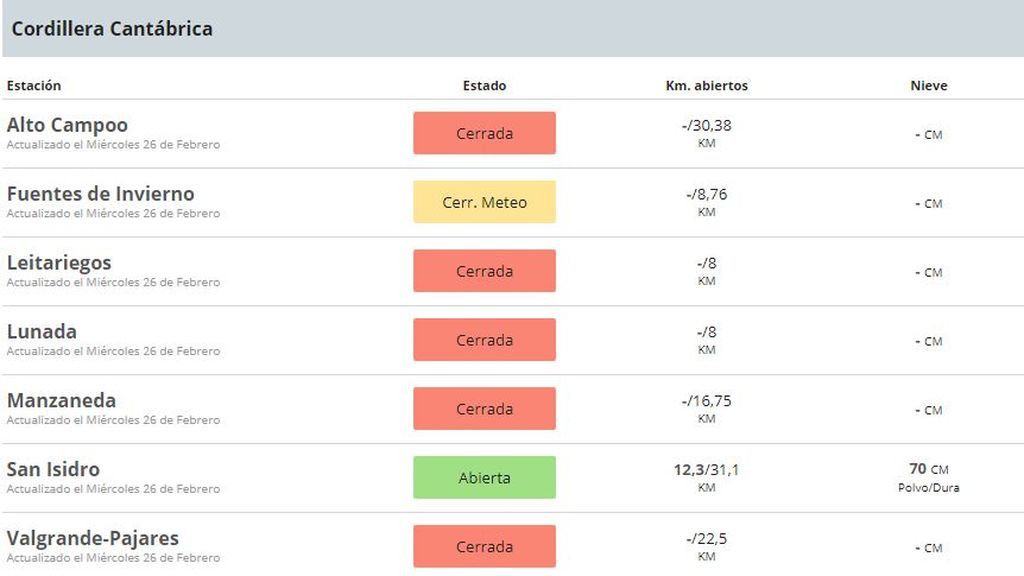Viewport: 1024px width, 576px height.
Task: Click the yellow Cerr. Meteo status badge
Action: [x=485, y=202]
